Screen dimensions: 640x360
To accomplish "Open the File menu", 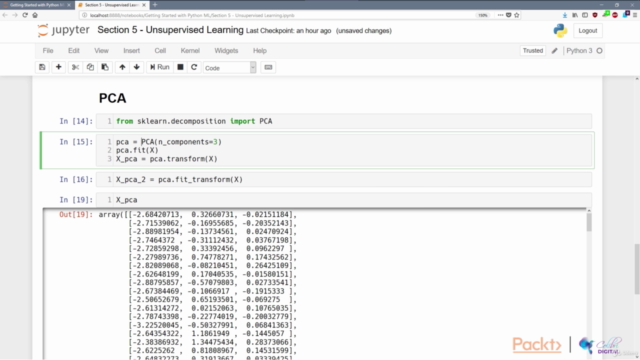I will tap(48, 51).
